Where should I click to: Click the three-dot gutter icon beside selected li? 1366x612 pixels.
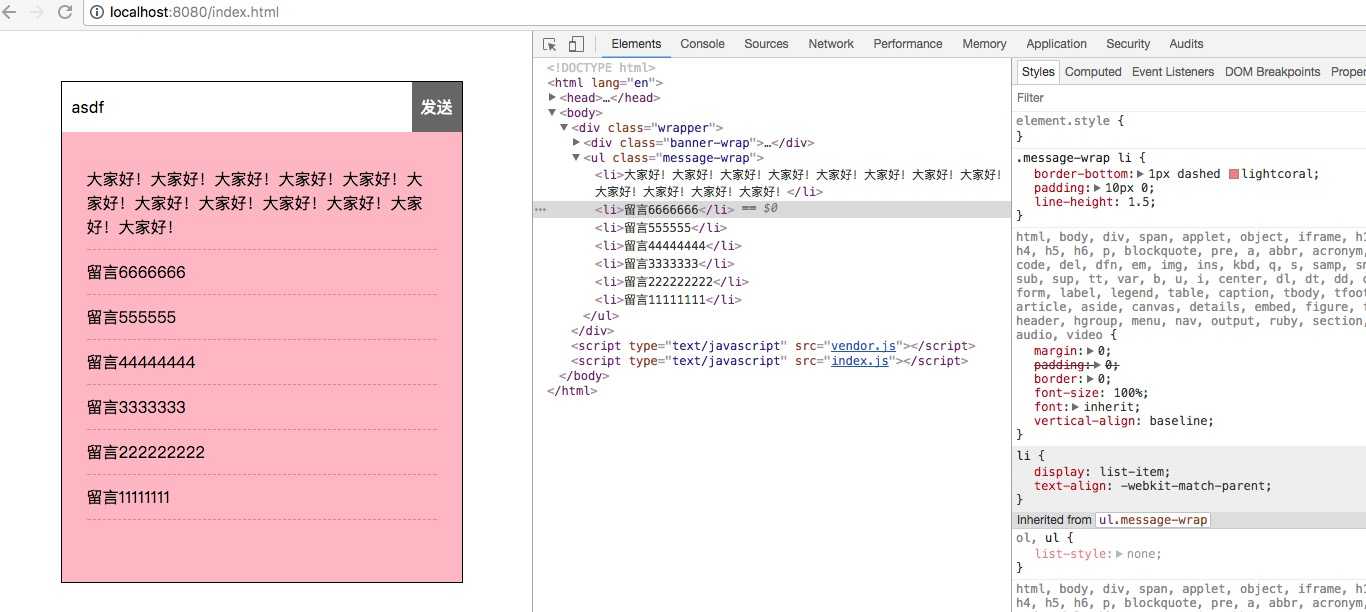click(541, 210)
